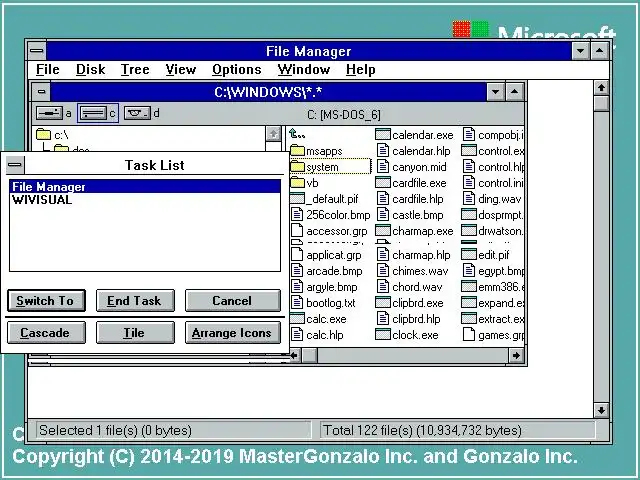This screenshot has width=640, height=480.
Task: Select argyle.bmp file
Action: point(324,287)
